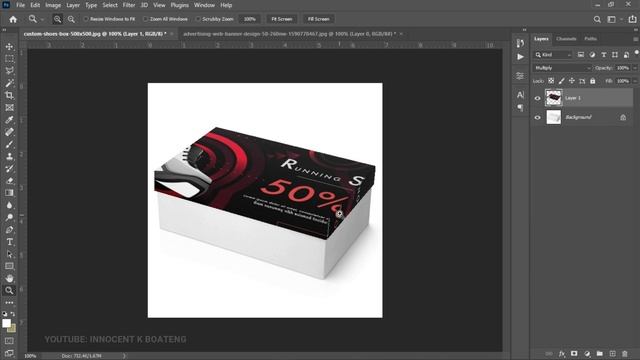Select the Dodge tool
This screenshot has width=640, height=360.
[x=9, y=218]
